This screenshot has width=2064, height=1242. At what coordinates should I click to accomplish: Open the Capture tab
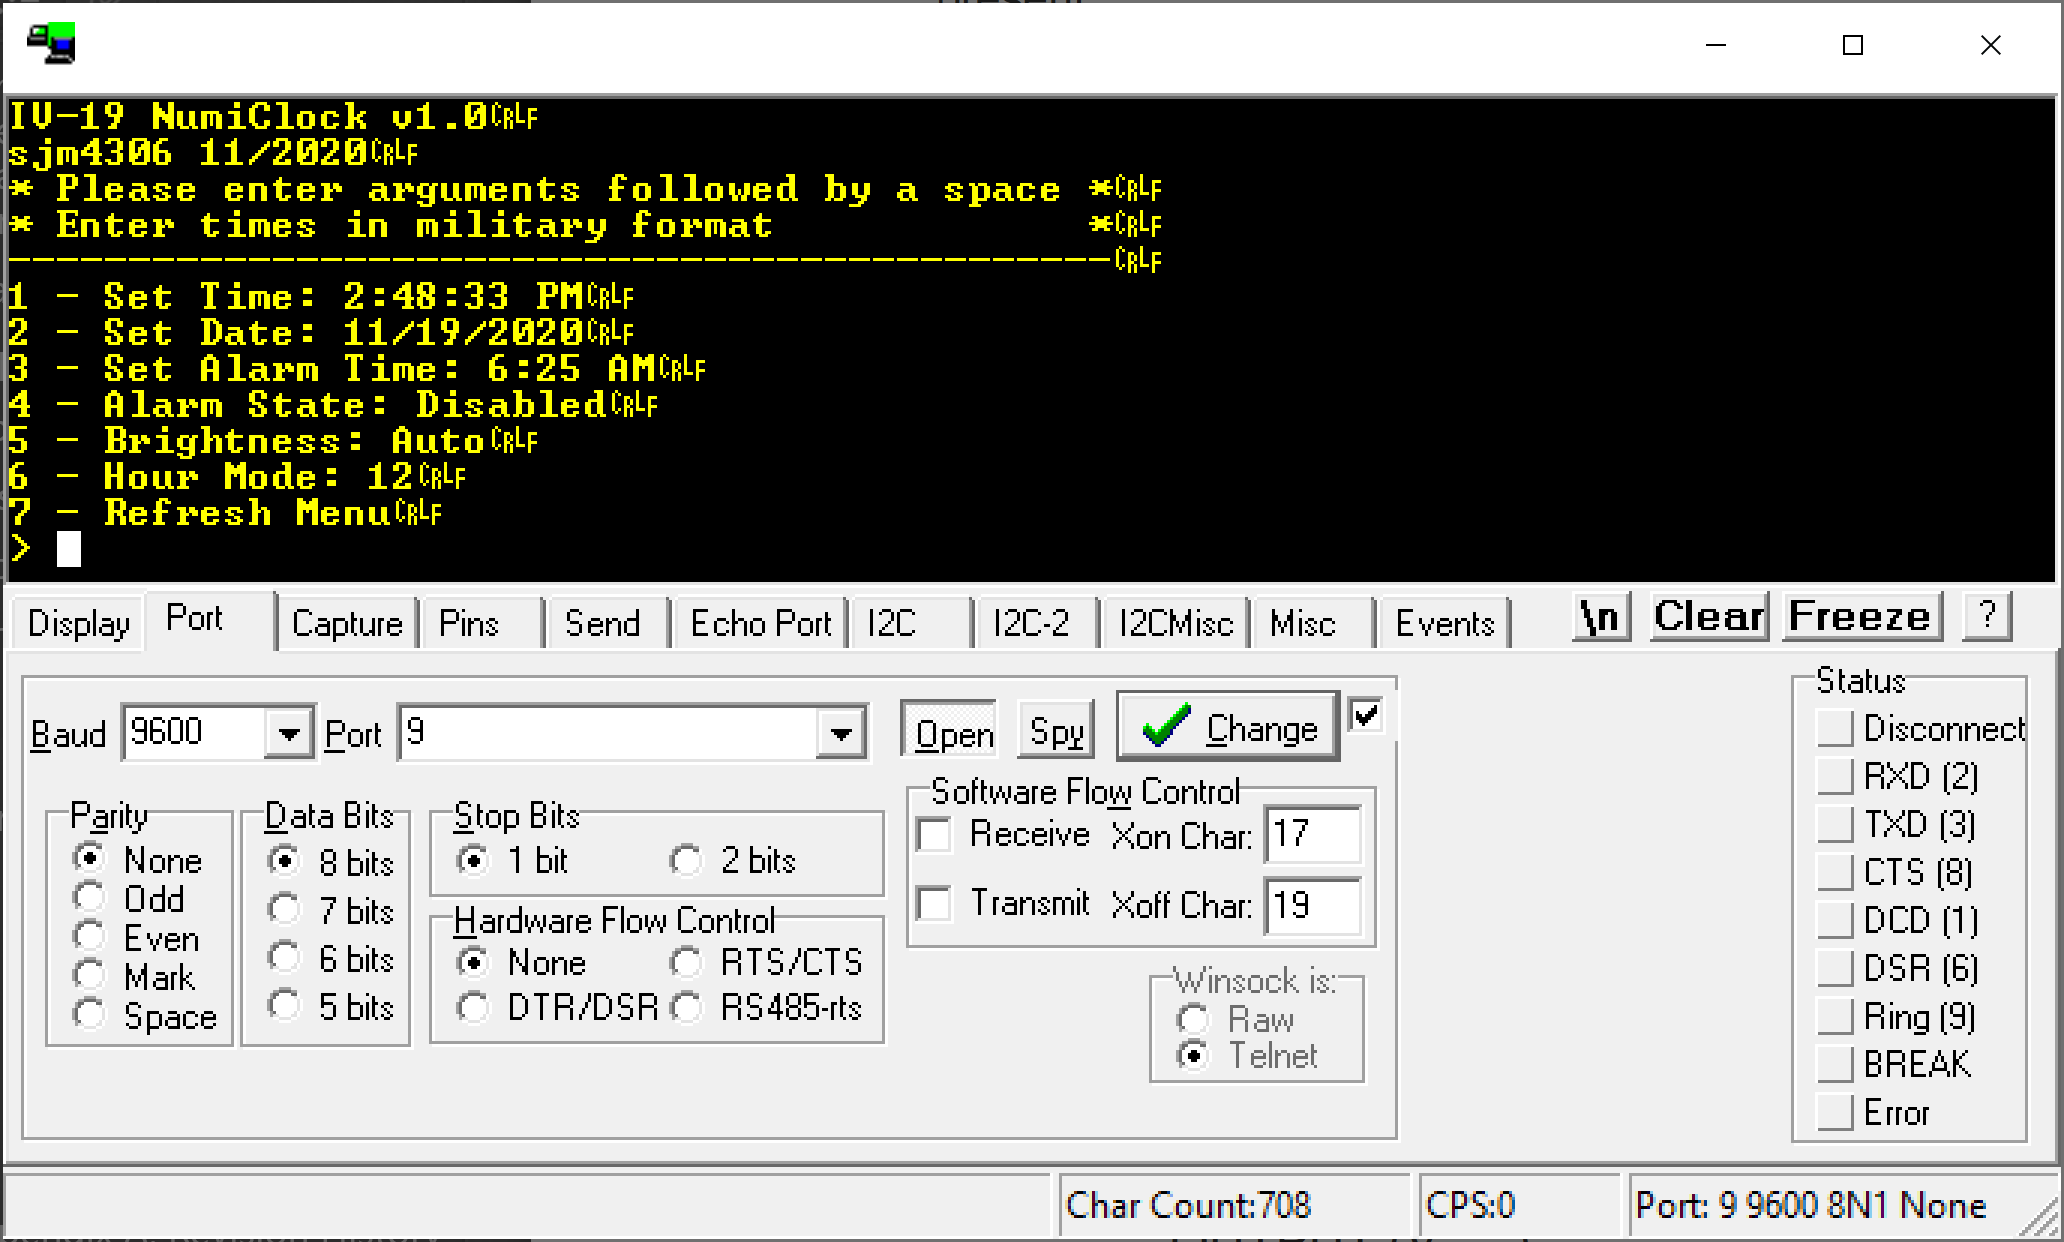click(347, 623)
